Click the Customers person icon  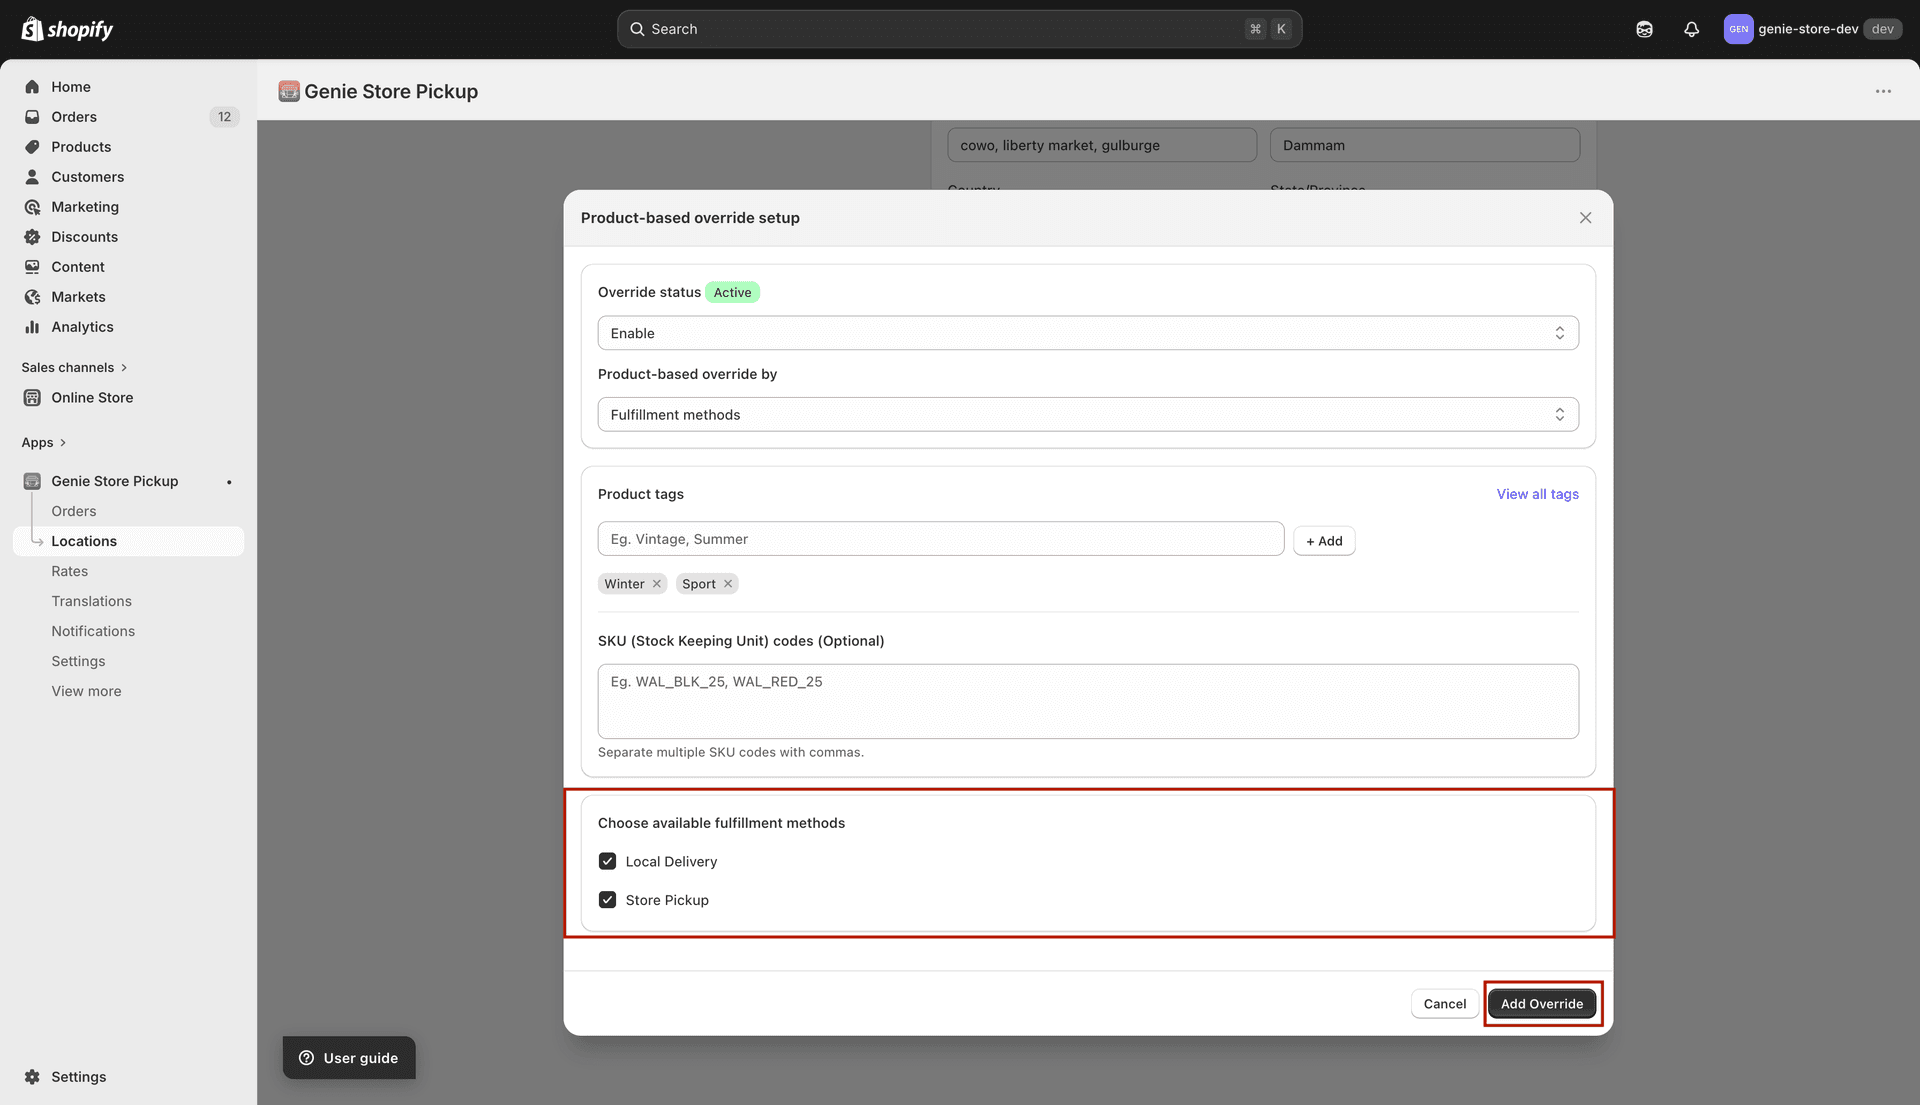(x=32, y=177)
